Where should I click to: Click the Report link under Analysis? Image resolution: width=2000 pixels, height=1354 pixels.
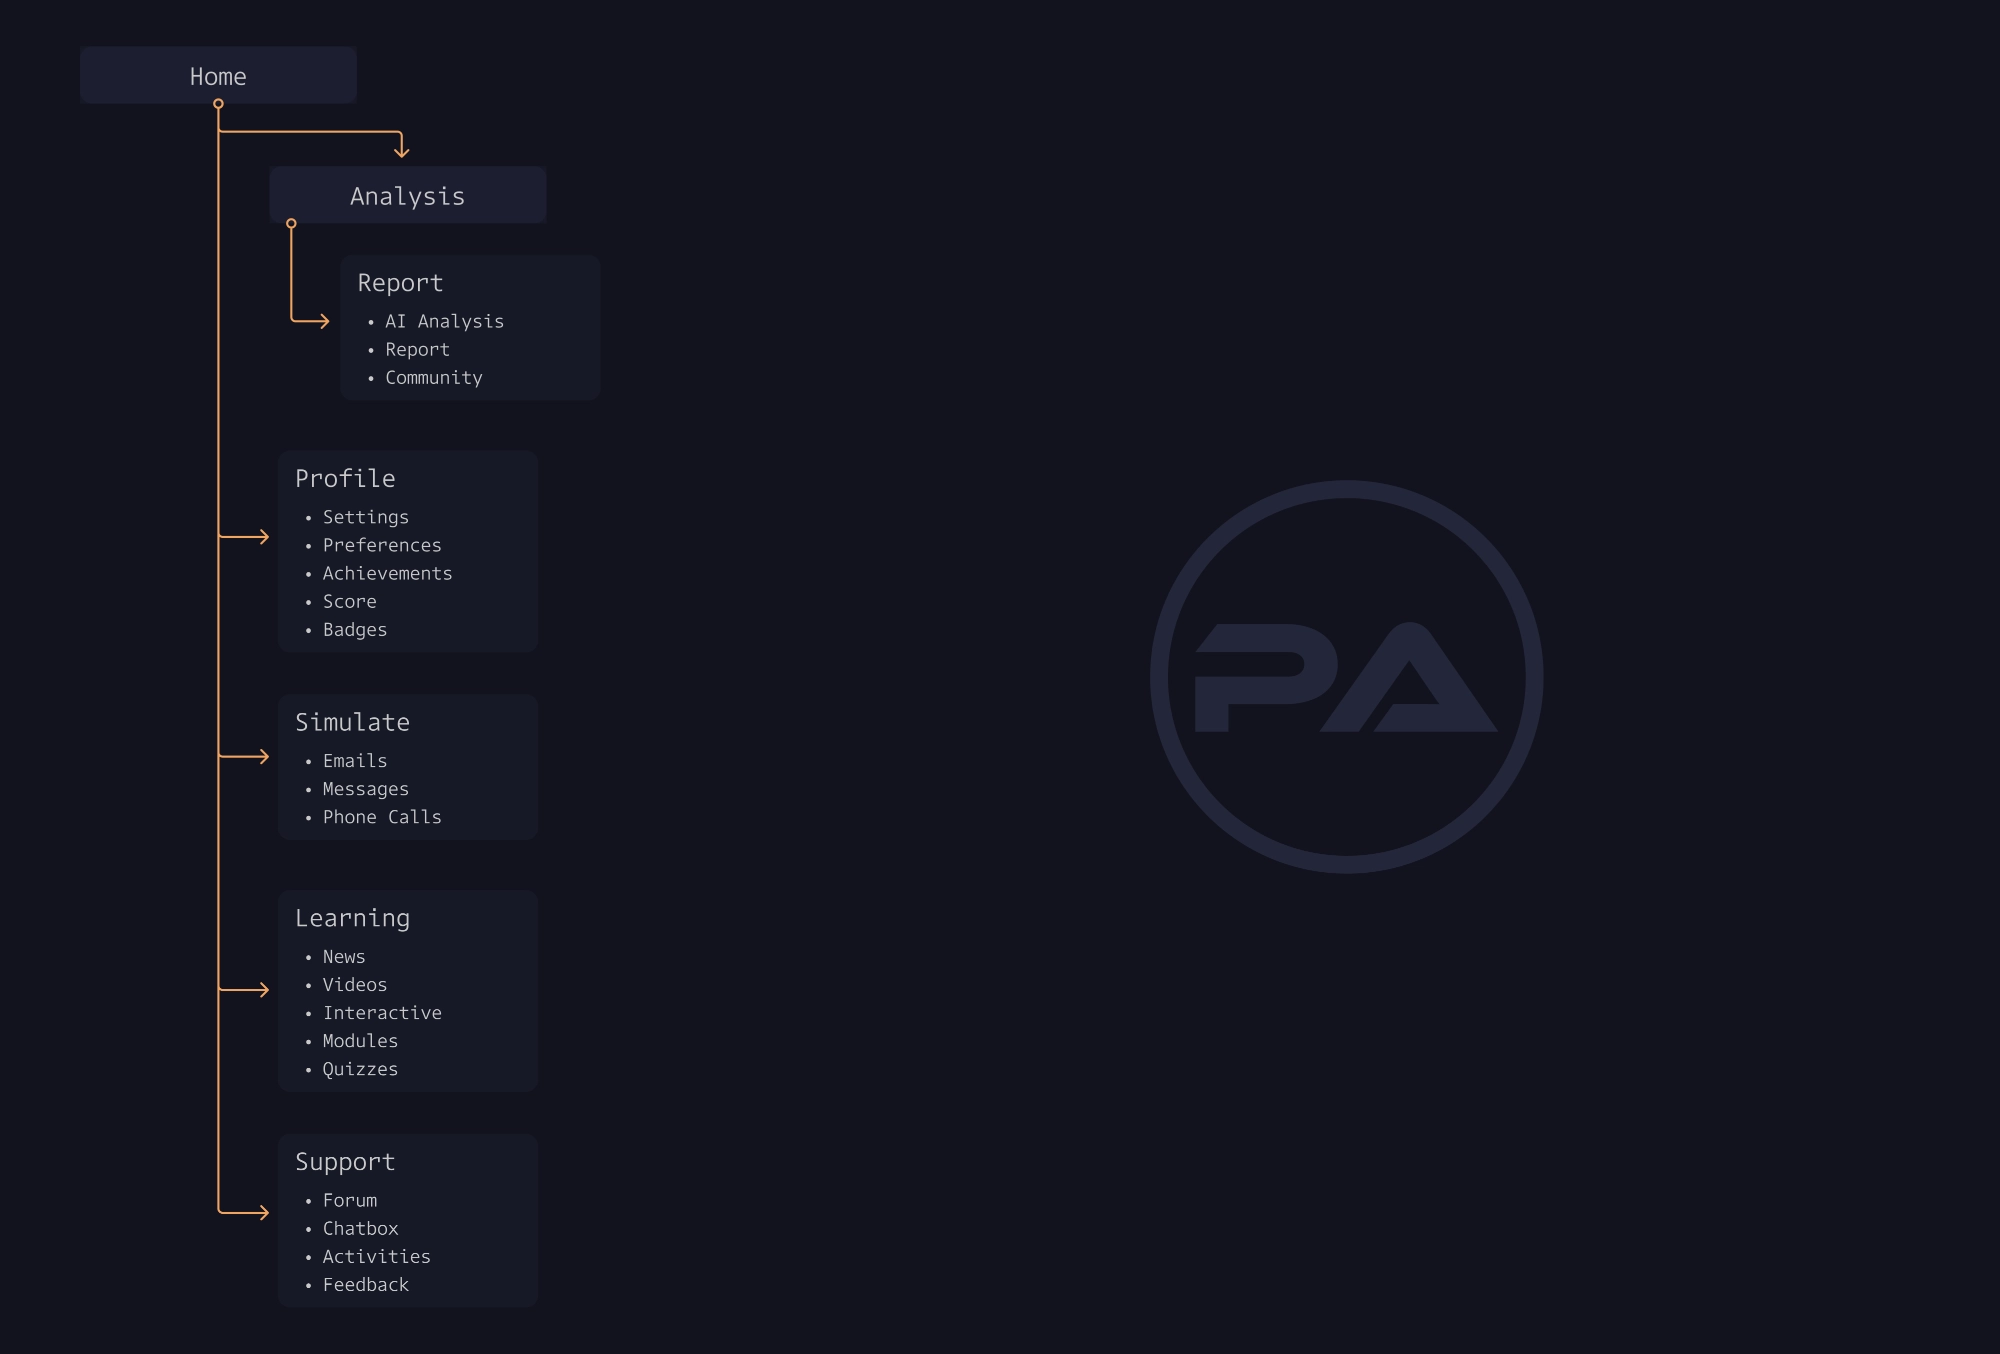[x=397, y=281]
